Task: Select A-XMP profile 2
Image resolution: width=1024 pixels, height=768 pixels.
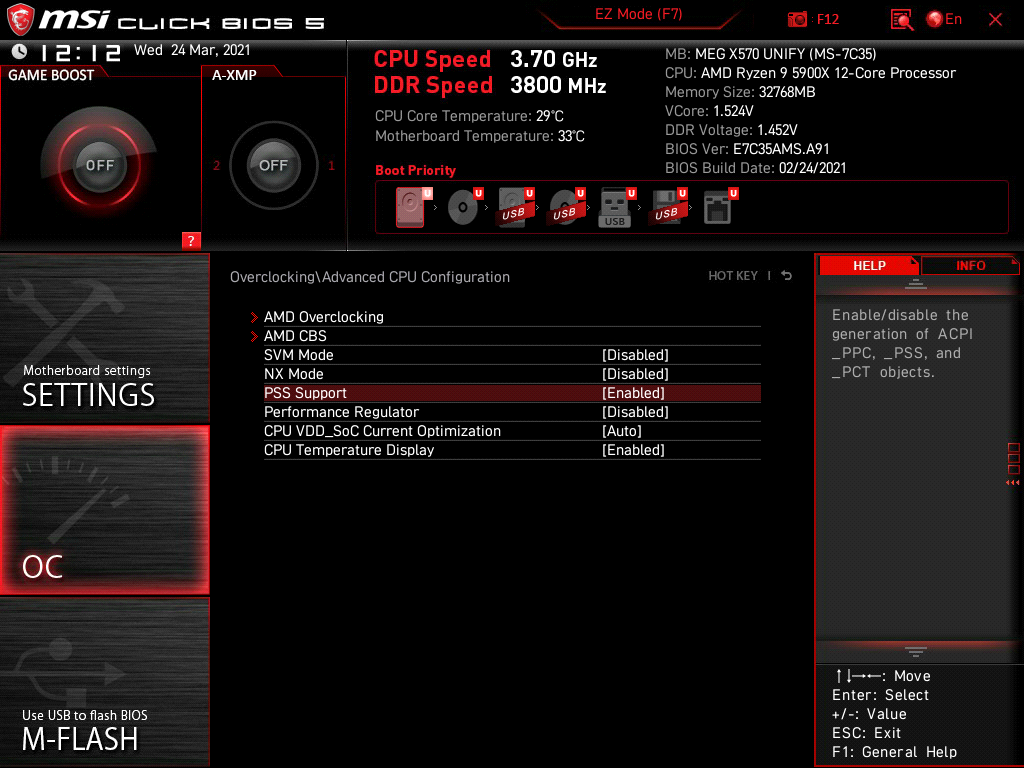Action: click(217, 165)
